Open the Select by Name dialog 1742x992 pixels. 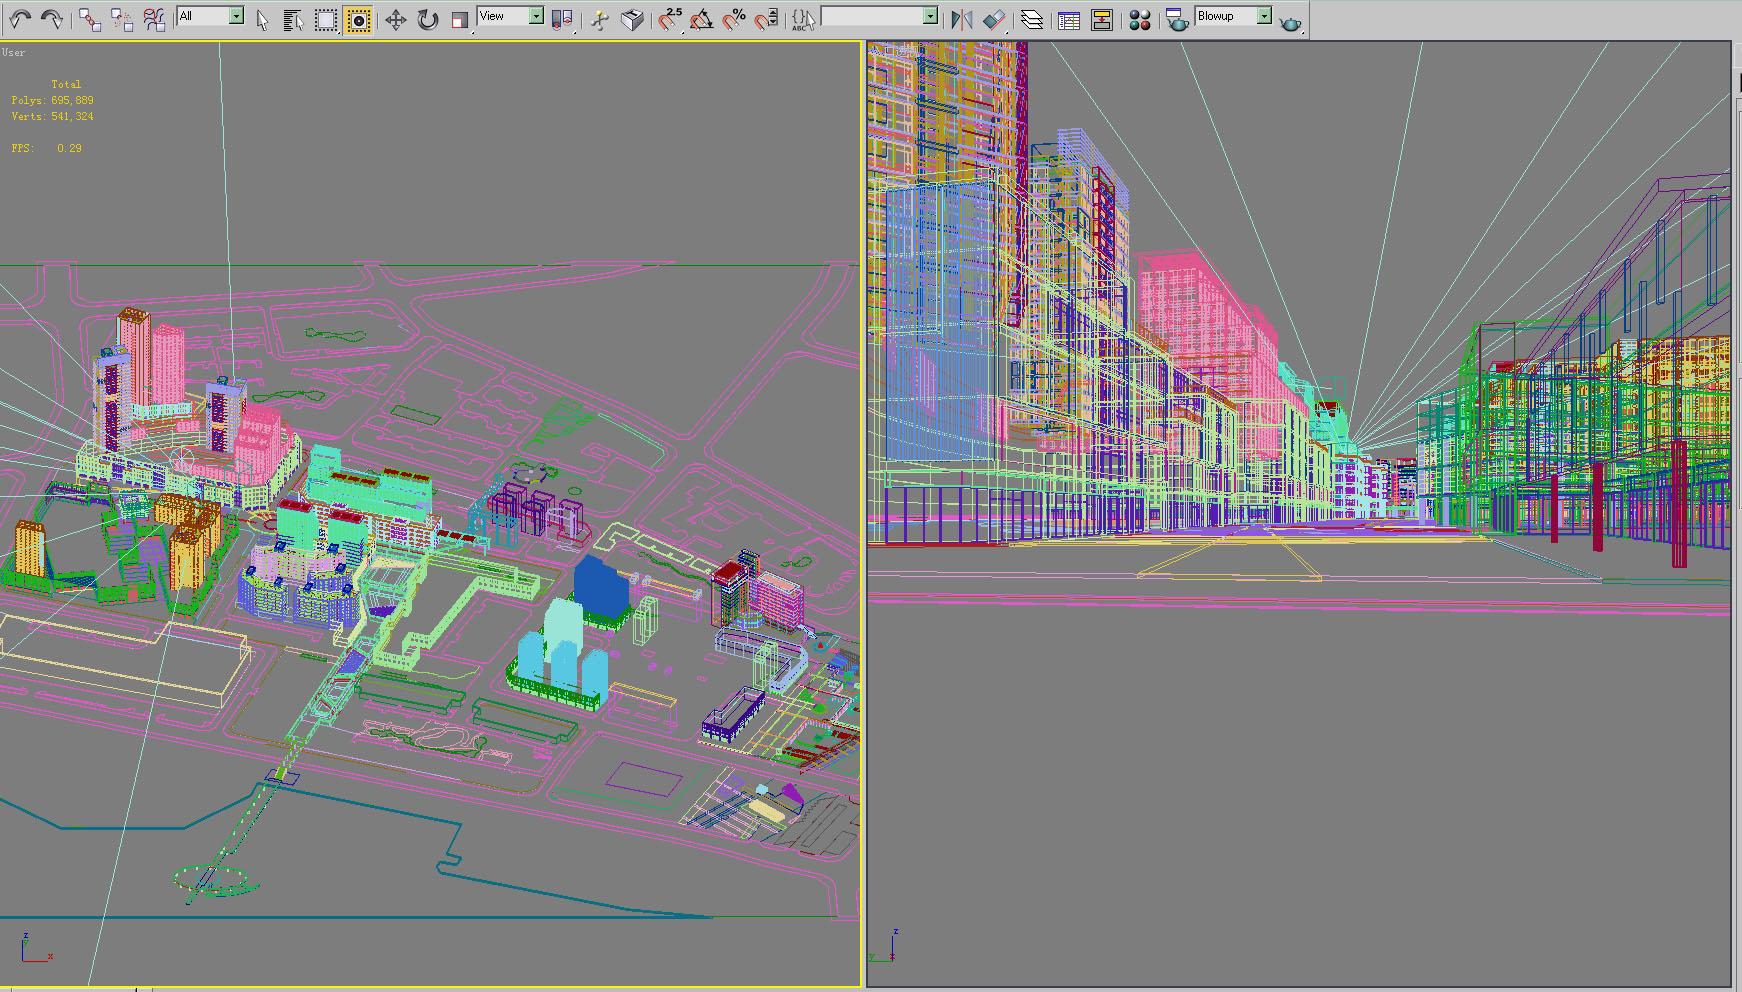(x=293, y=19)
